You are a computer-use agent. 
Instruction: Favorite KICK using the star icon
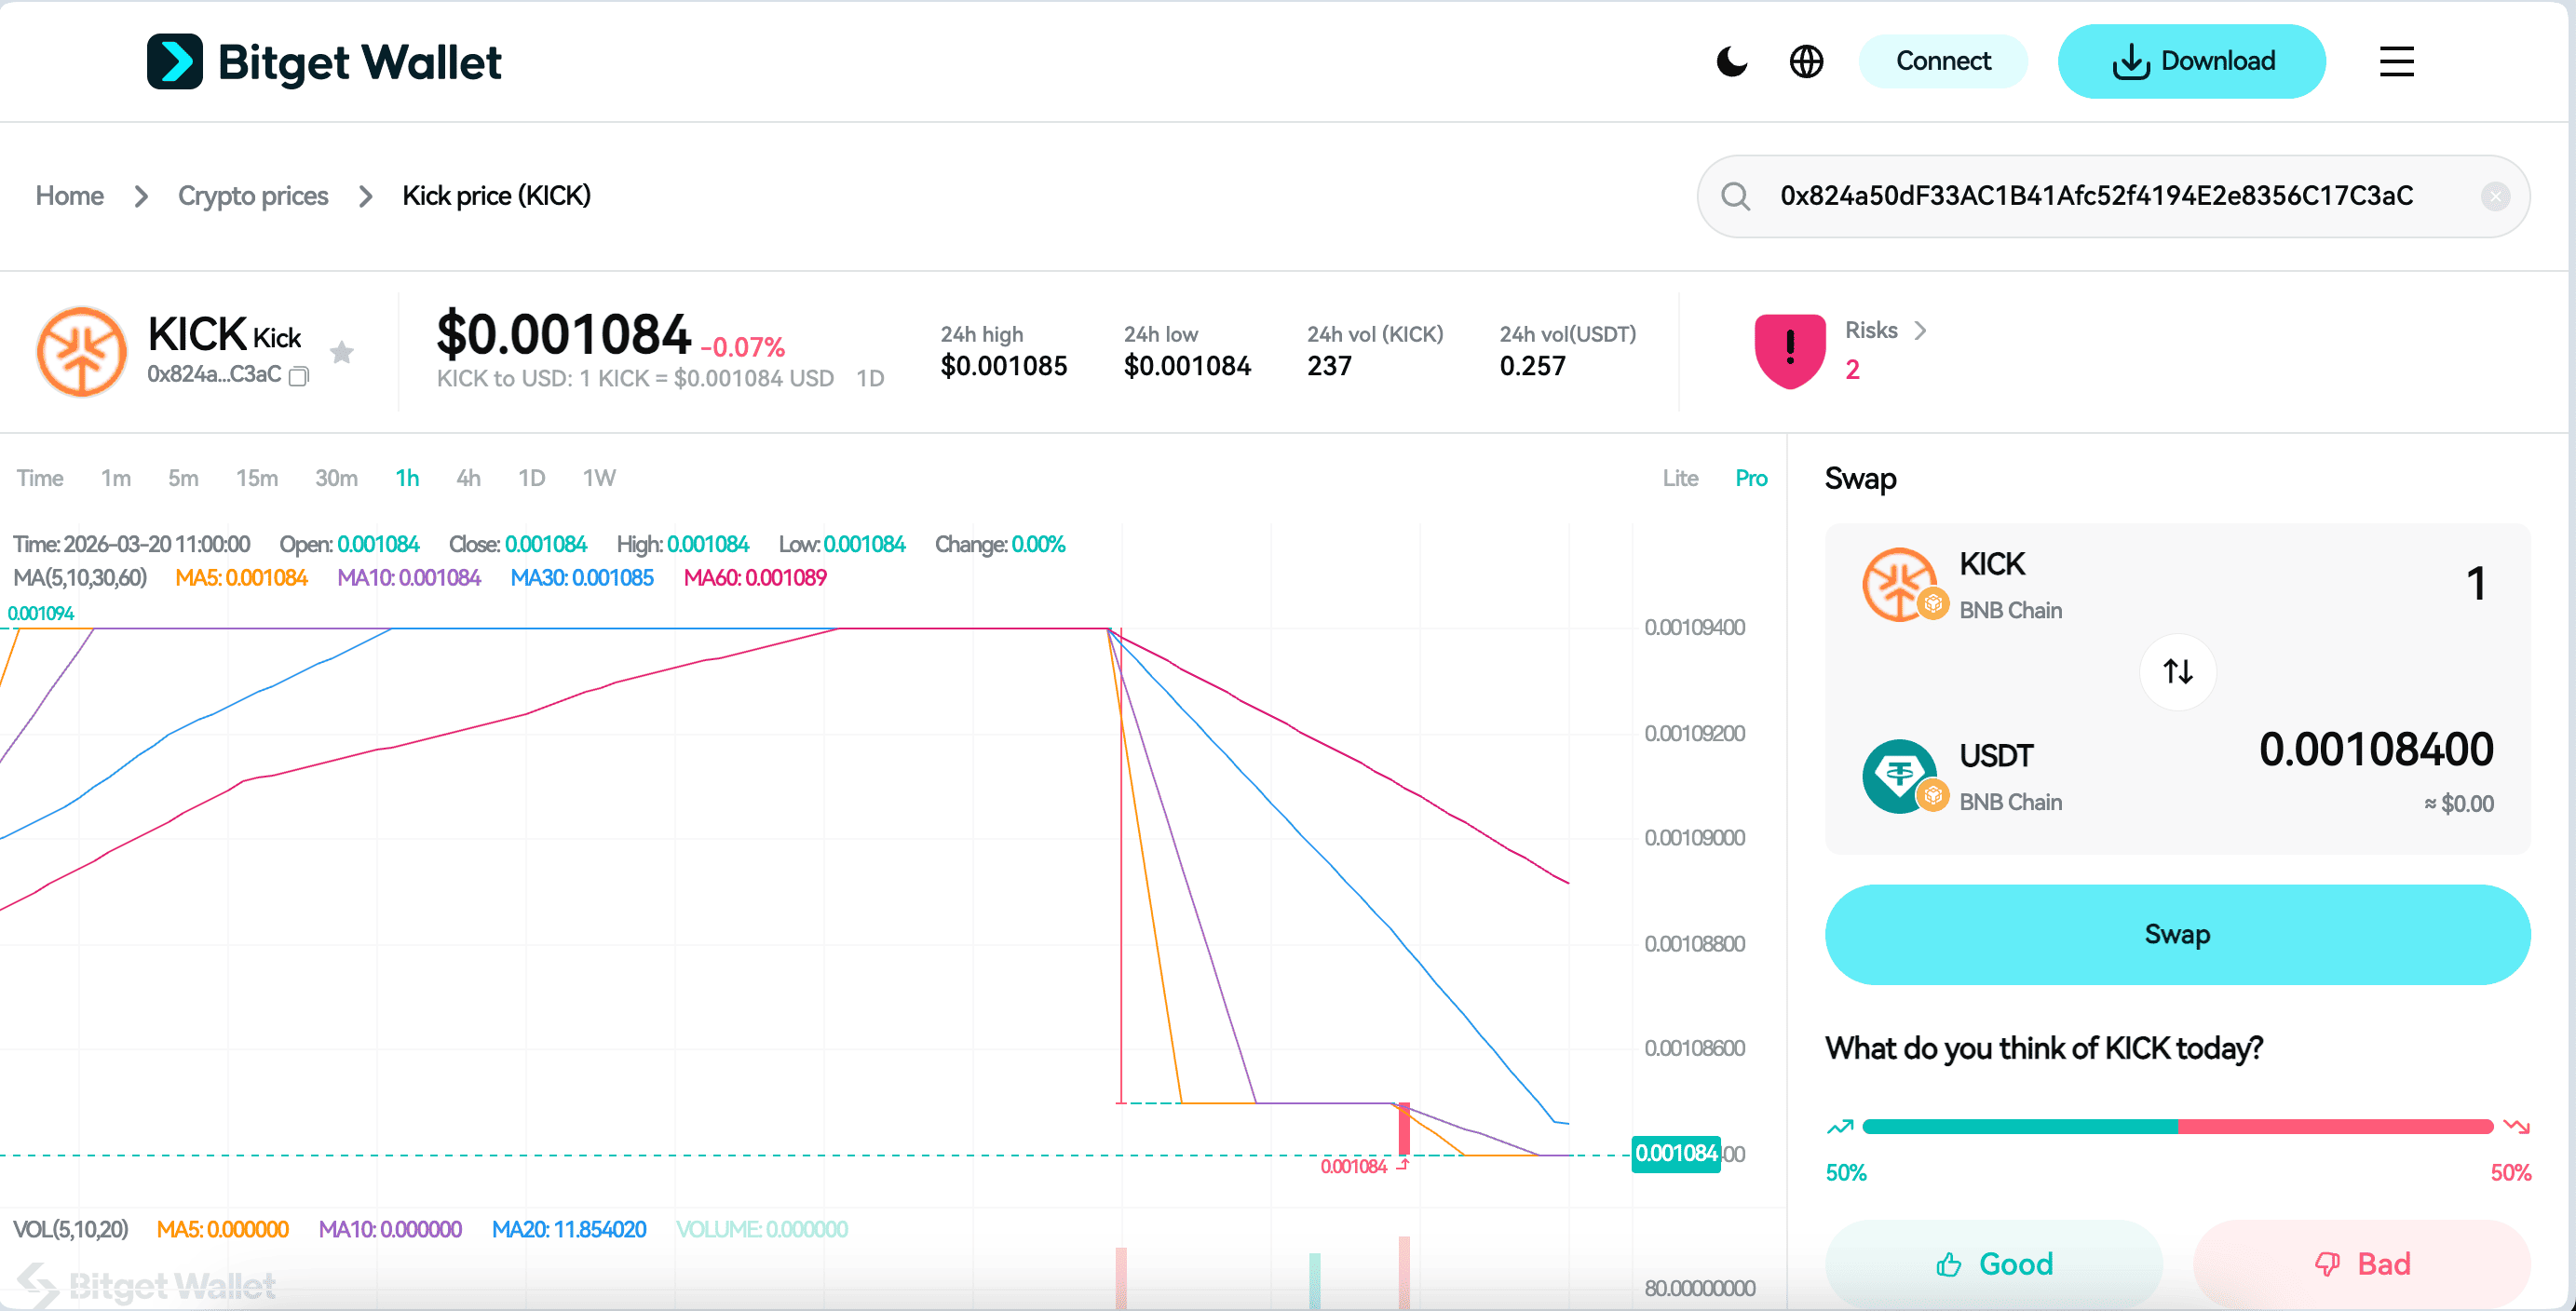342,352
